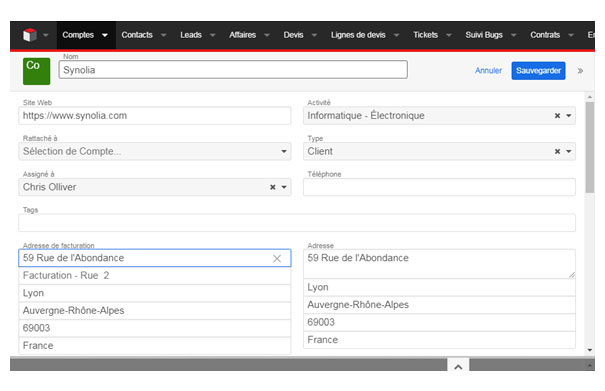Open the Activité dropdown arrow
605x391 pixels.
(569, 115)
